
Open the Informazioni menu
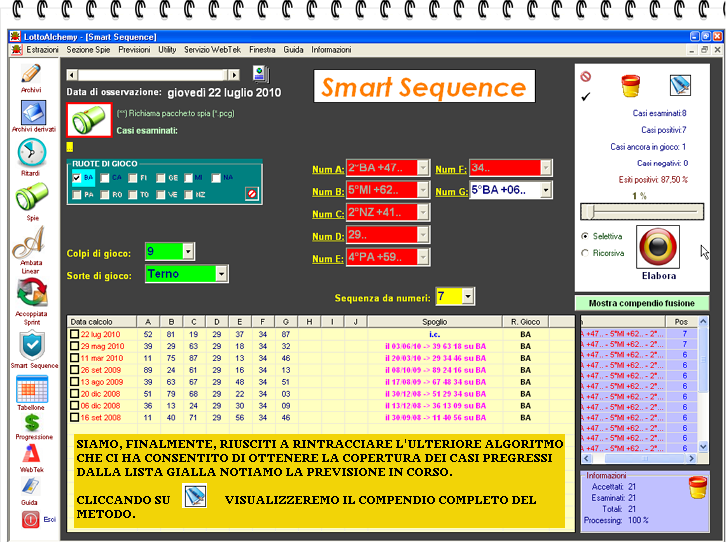click(x=331, y=50)
